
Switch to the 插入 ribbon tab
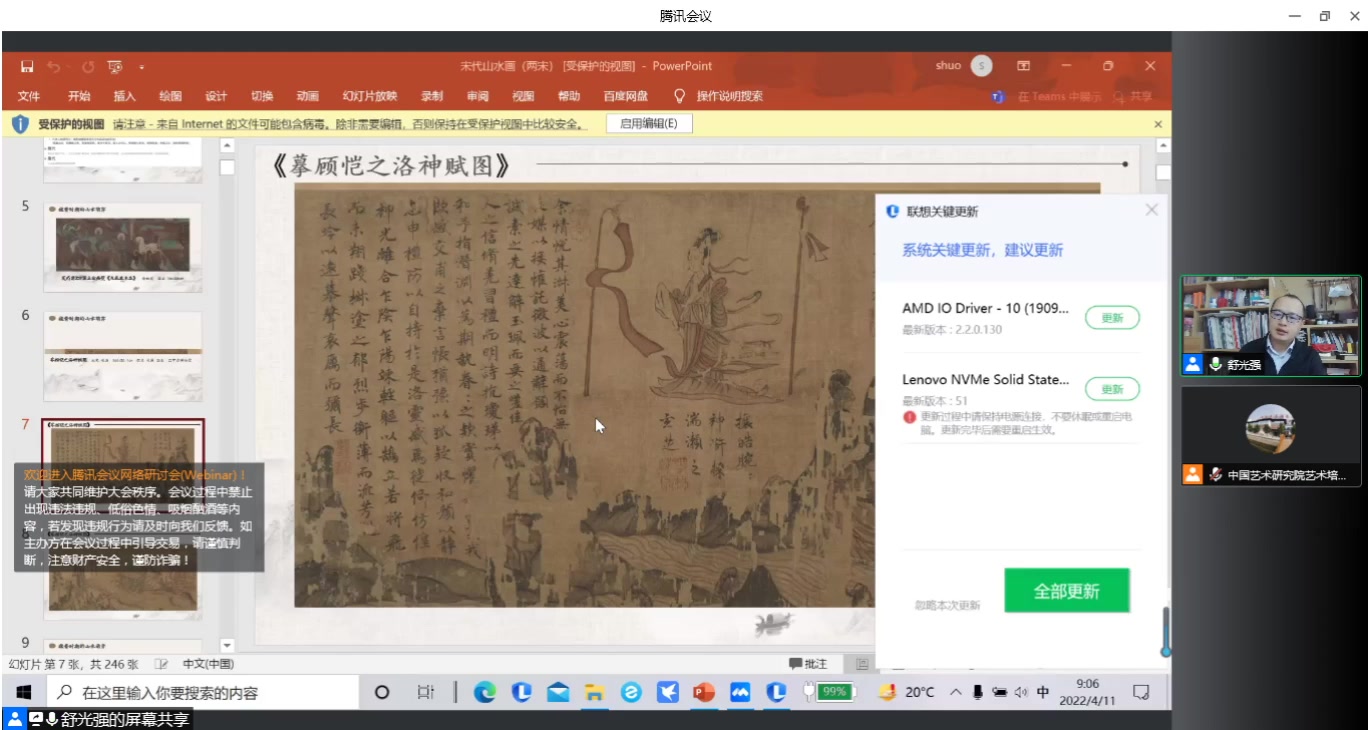pyautogui.click(x=125, y=96)
